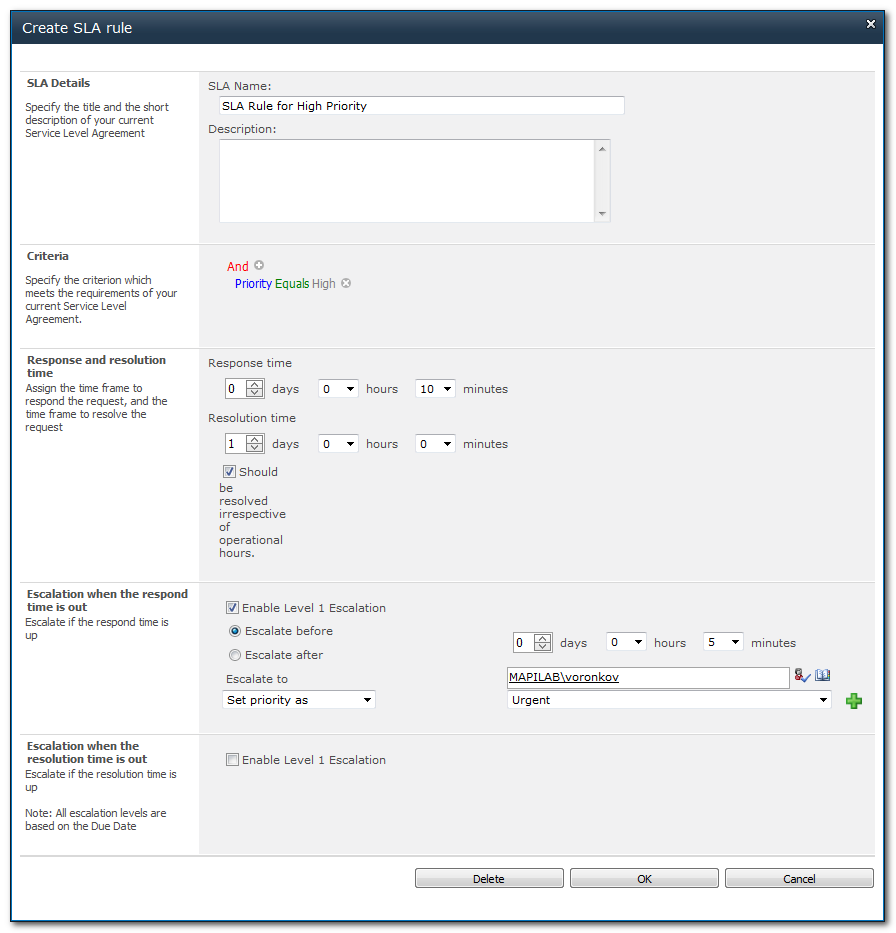The width and height of the screenshot is (896, 933).
Task: Click the Delete button
Action: click(489, 879)
